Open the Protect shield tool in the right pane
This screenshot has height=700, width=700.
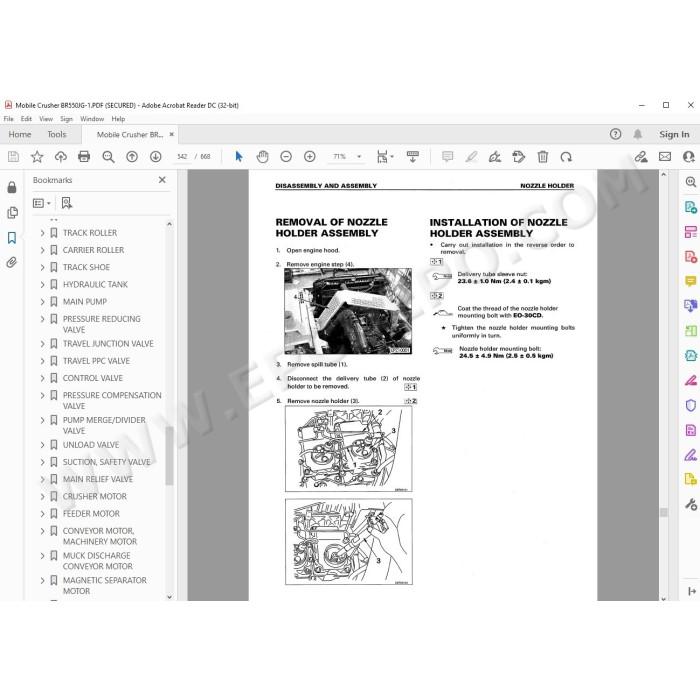[x=690, y=405]
